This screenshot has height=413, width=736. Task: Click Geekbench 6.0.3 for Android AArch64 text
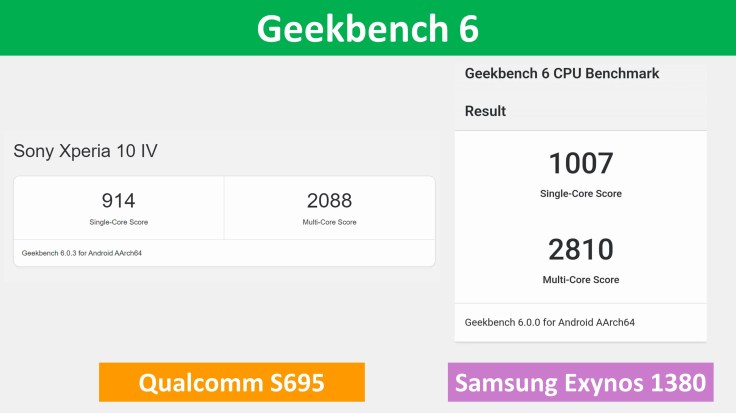pos(82,253)
